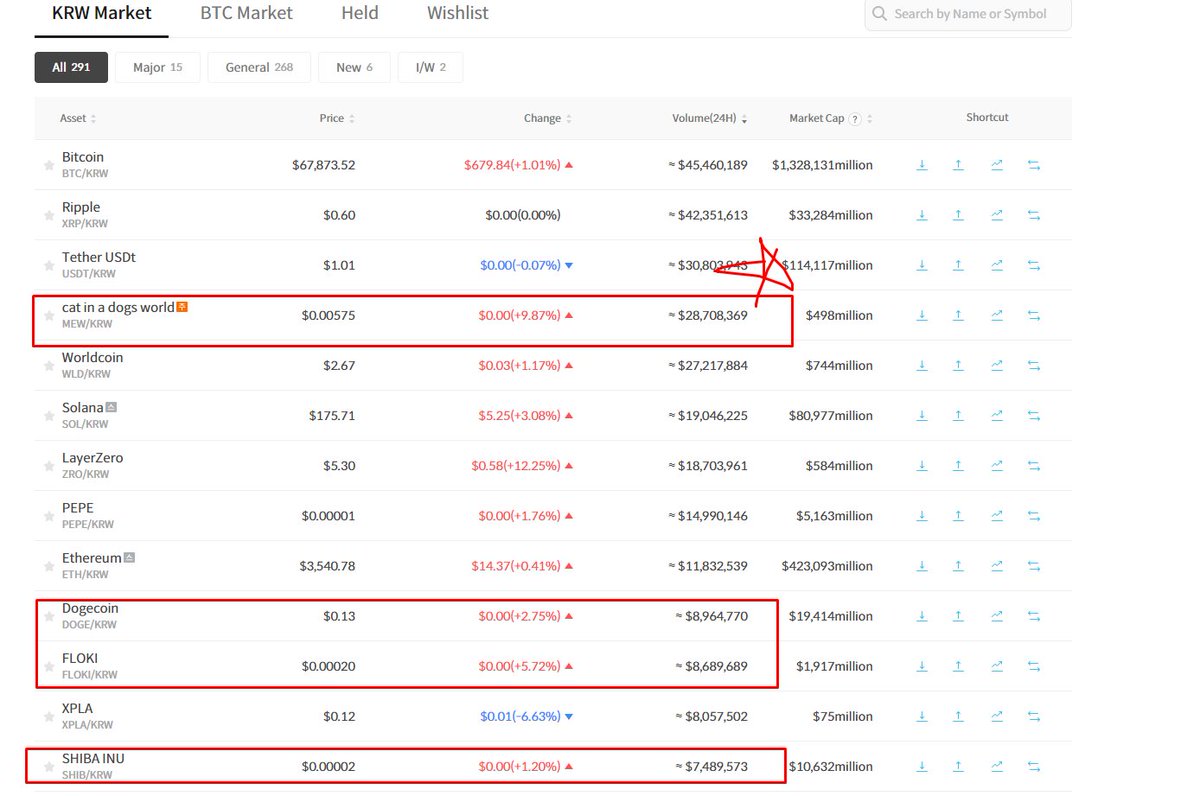The height and width of the screenshot is (796, 1200).
Task: Open the chart icon for Solana
Action: [997, 415]
